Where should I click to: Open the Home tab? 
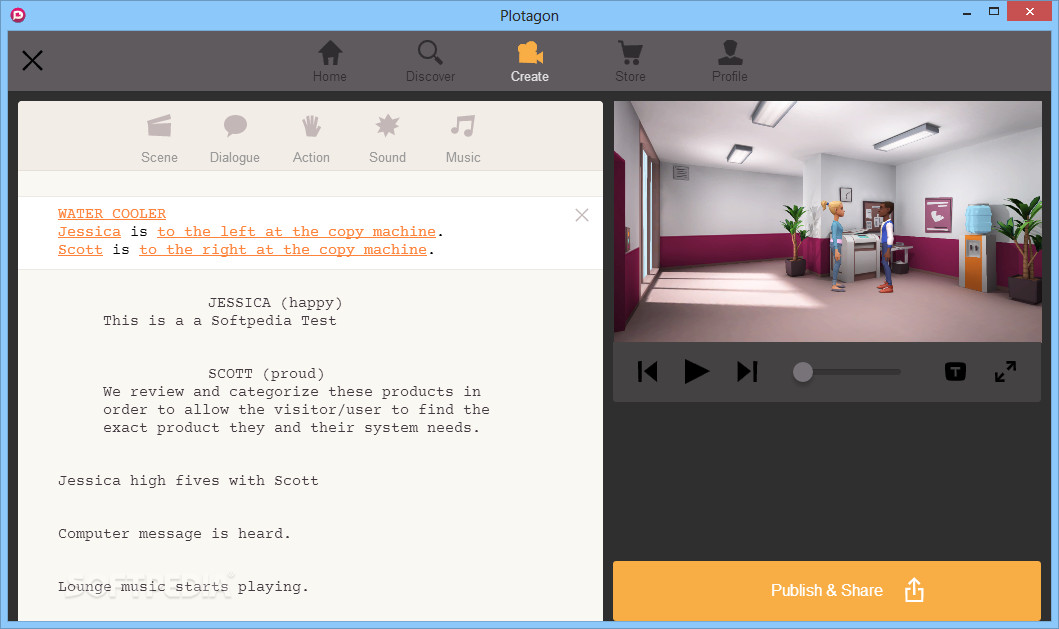click(330, 61)
